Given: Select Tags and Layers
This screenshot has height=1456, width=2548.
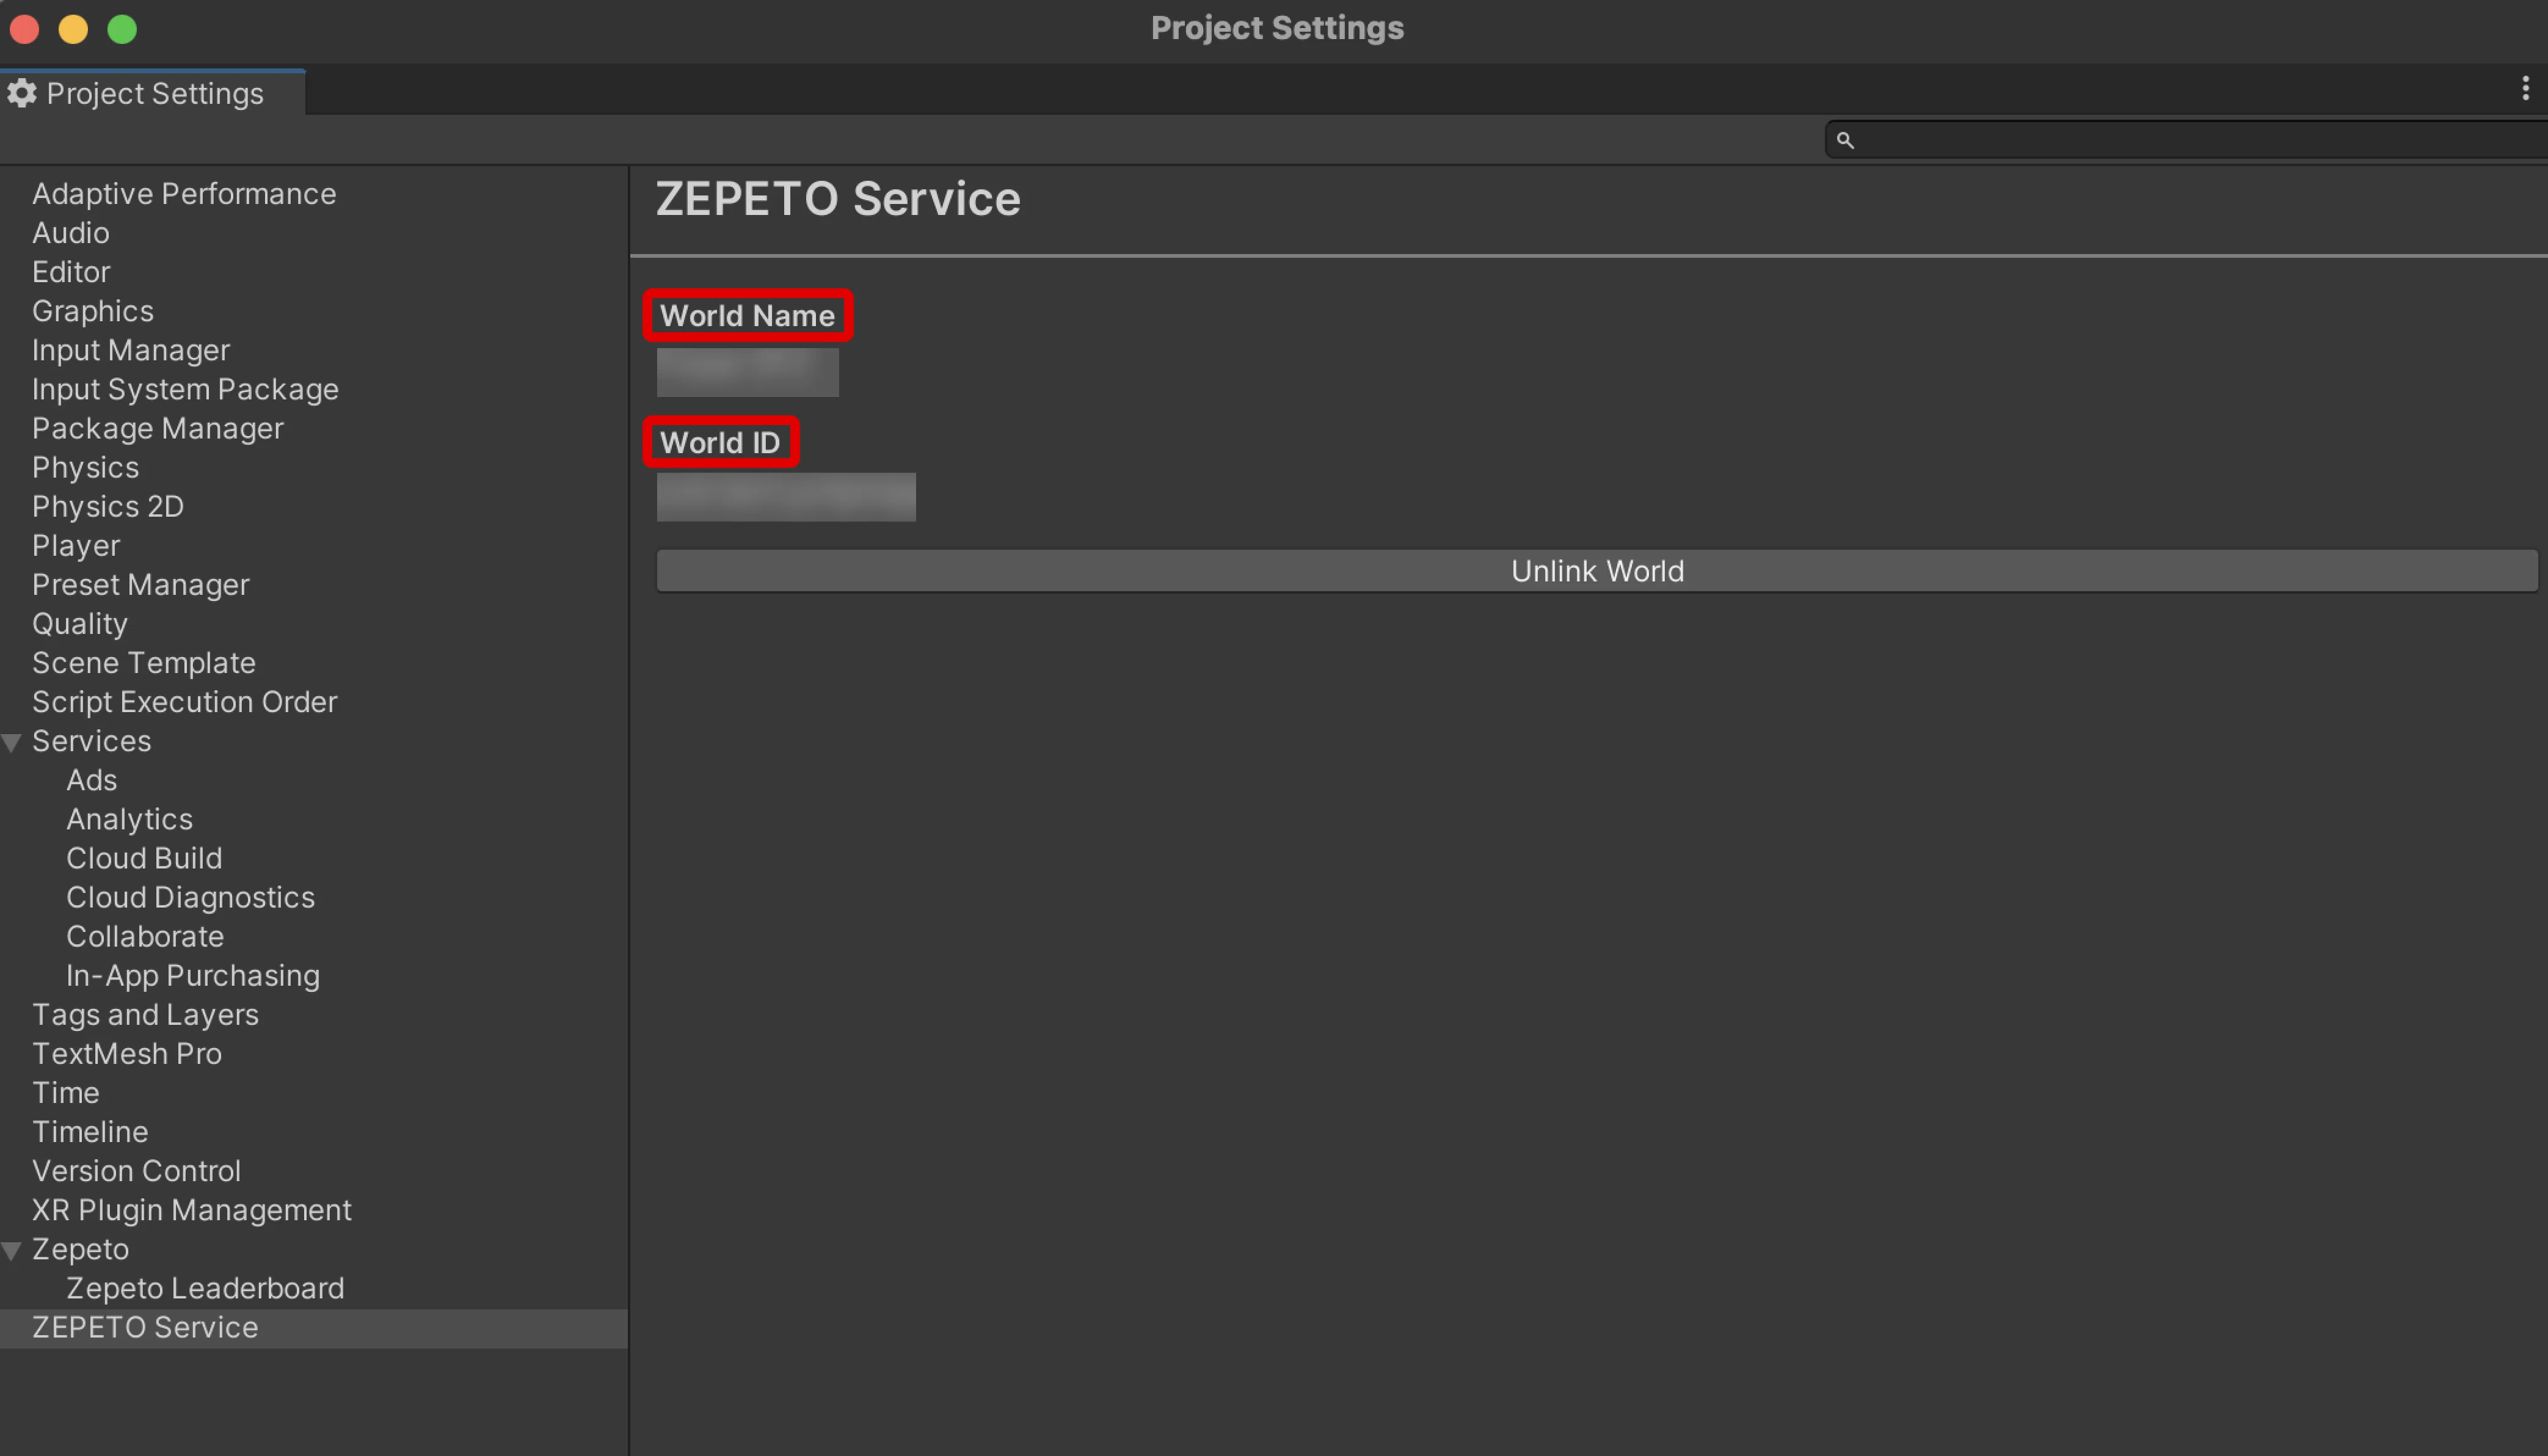Looking at the screenshot, I should [146, 1014].
